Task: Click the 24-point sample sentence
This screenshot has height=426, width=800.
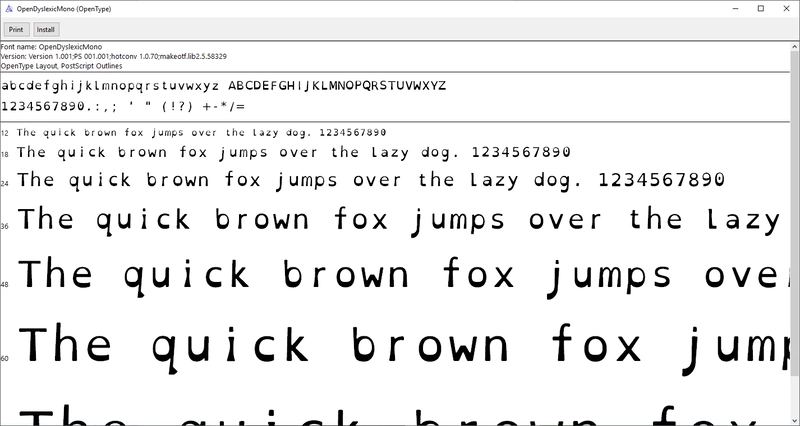Action: [371, 180]
